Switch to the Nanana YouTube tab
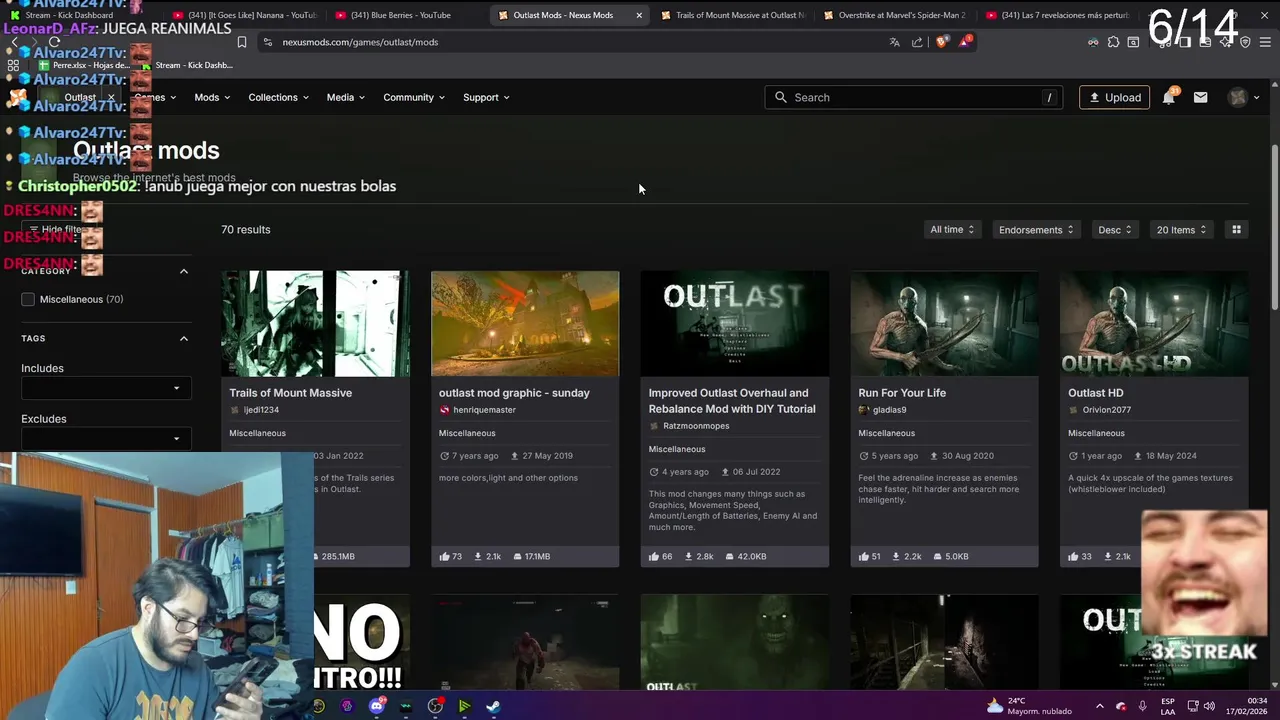 pyautogui.click(x=244, y=15)
